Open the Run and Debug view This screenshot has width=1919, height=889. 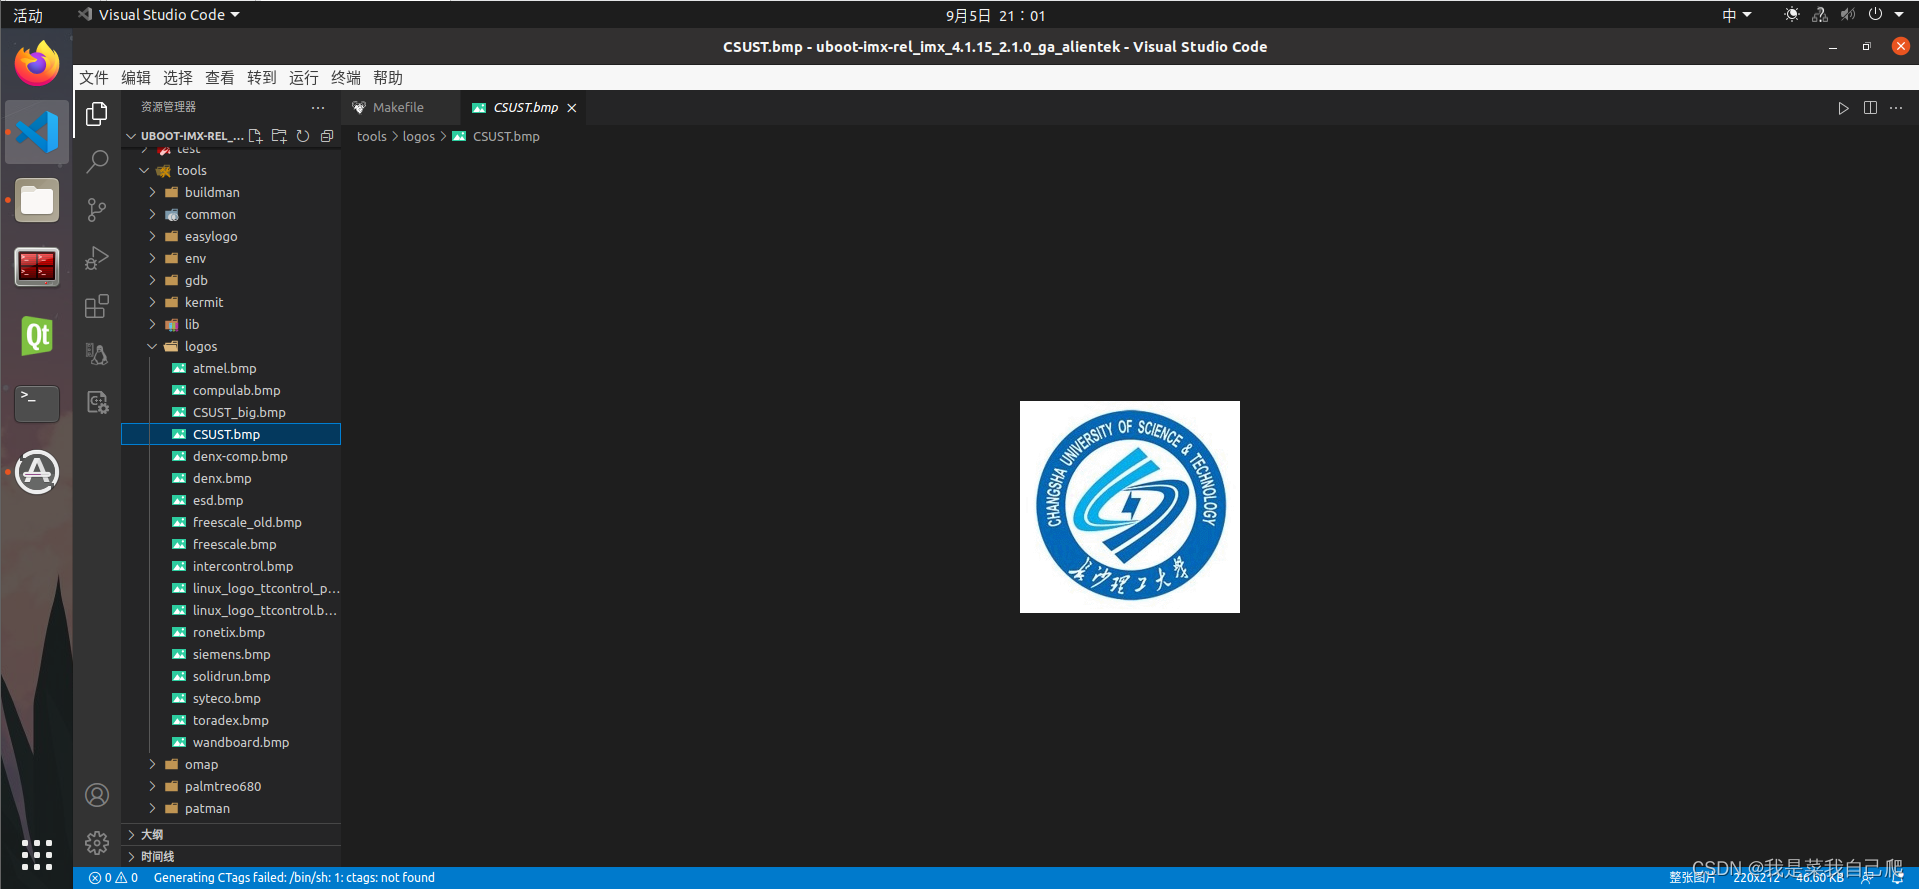(97, 258)
